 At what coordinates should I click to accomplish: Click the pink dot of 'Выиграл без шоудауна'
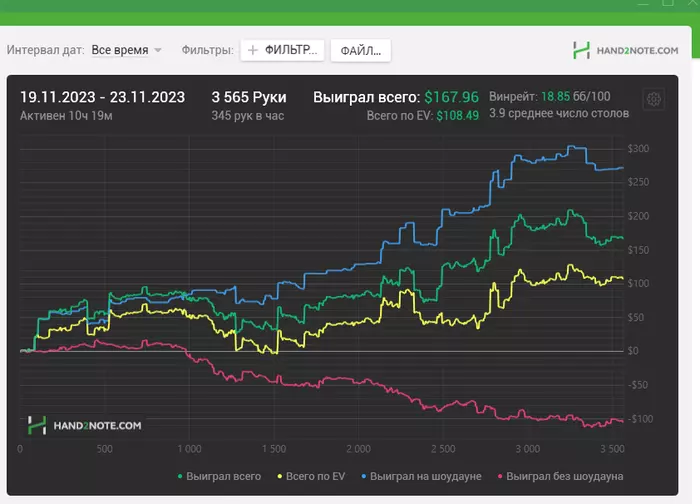(500, 477)
